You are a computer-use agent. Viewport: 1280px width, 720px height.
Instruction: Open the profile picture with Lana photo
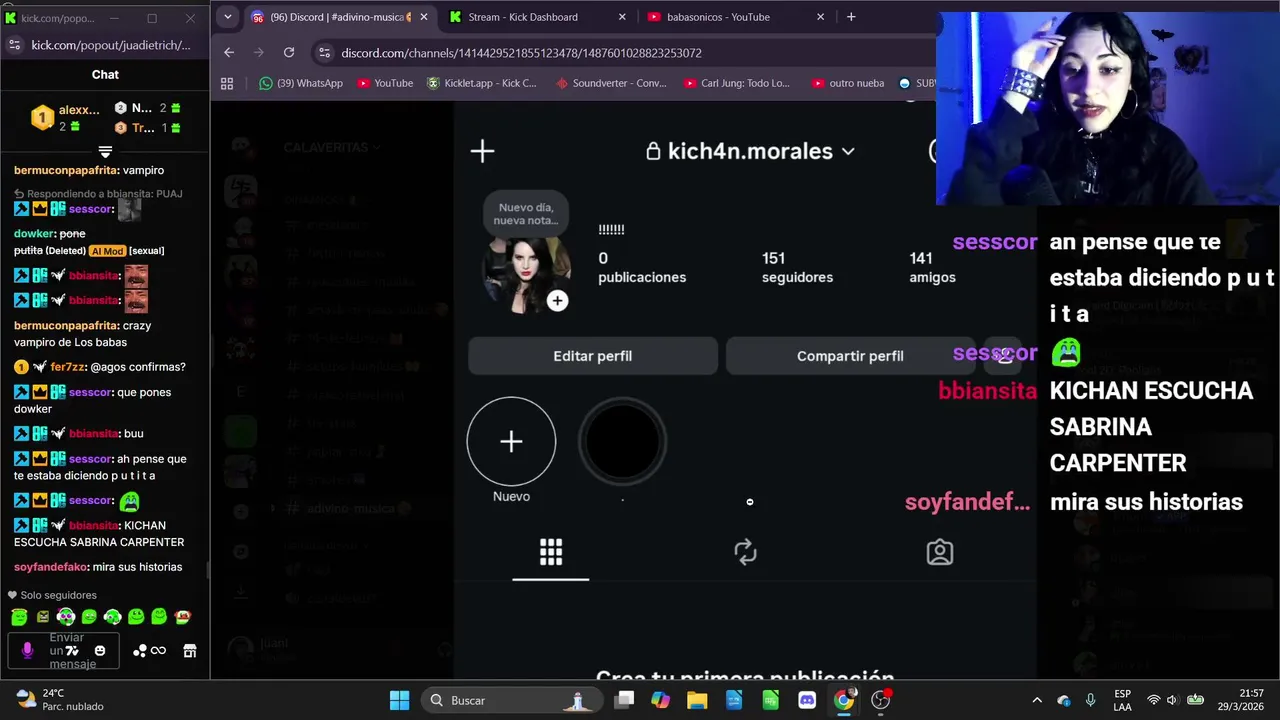click(x=526, y=272)
